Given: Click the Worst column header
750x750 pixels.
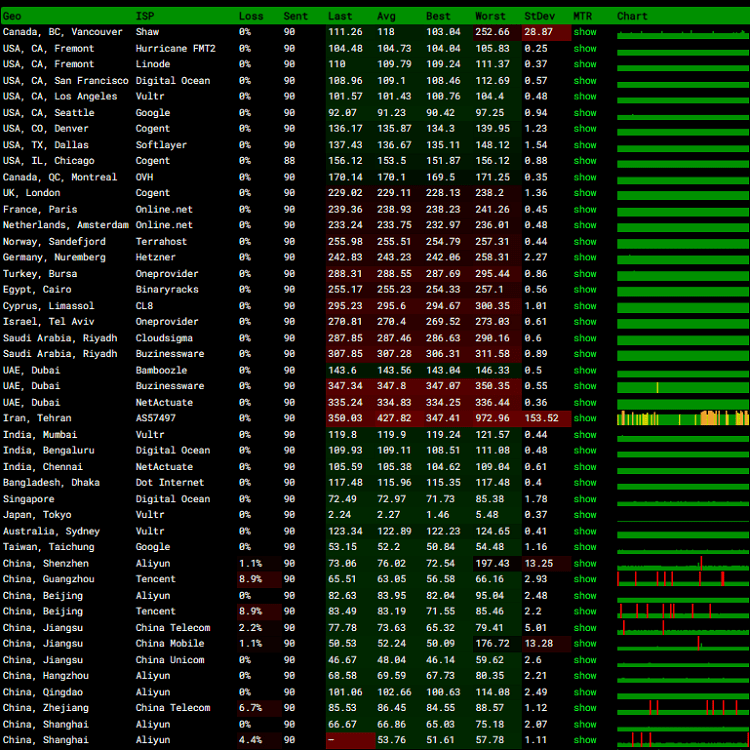Looking at the screenshot, I should pyautogui.click(x=490, y=16).
